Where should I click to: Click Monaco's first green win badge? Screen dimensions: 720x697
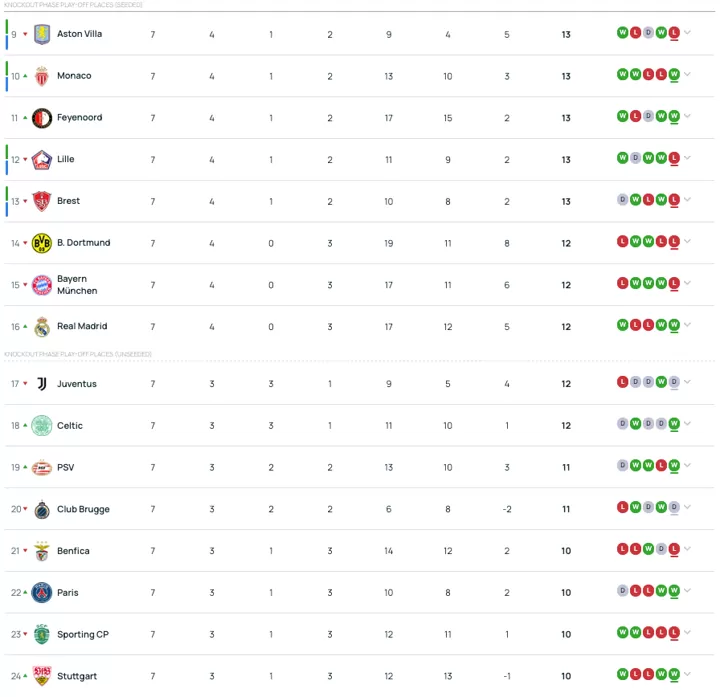[622, 74]
